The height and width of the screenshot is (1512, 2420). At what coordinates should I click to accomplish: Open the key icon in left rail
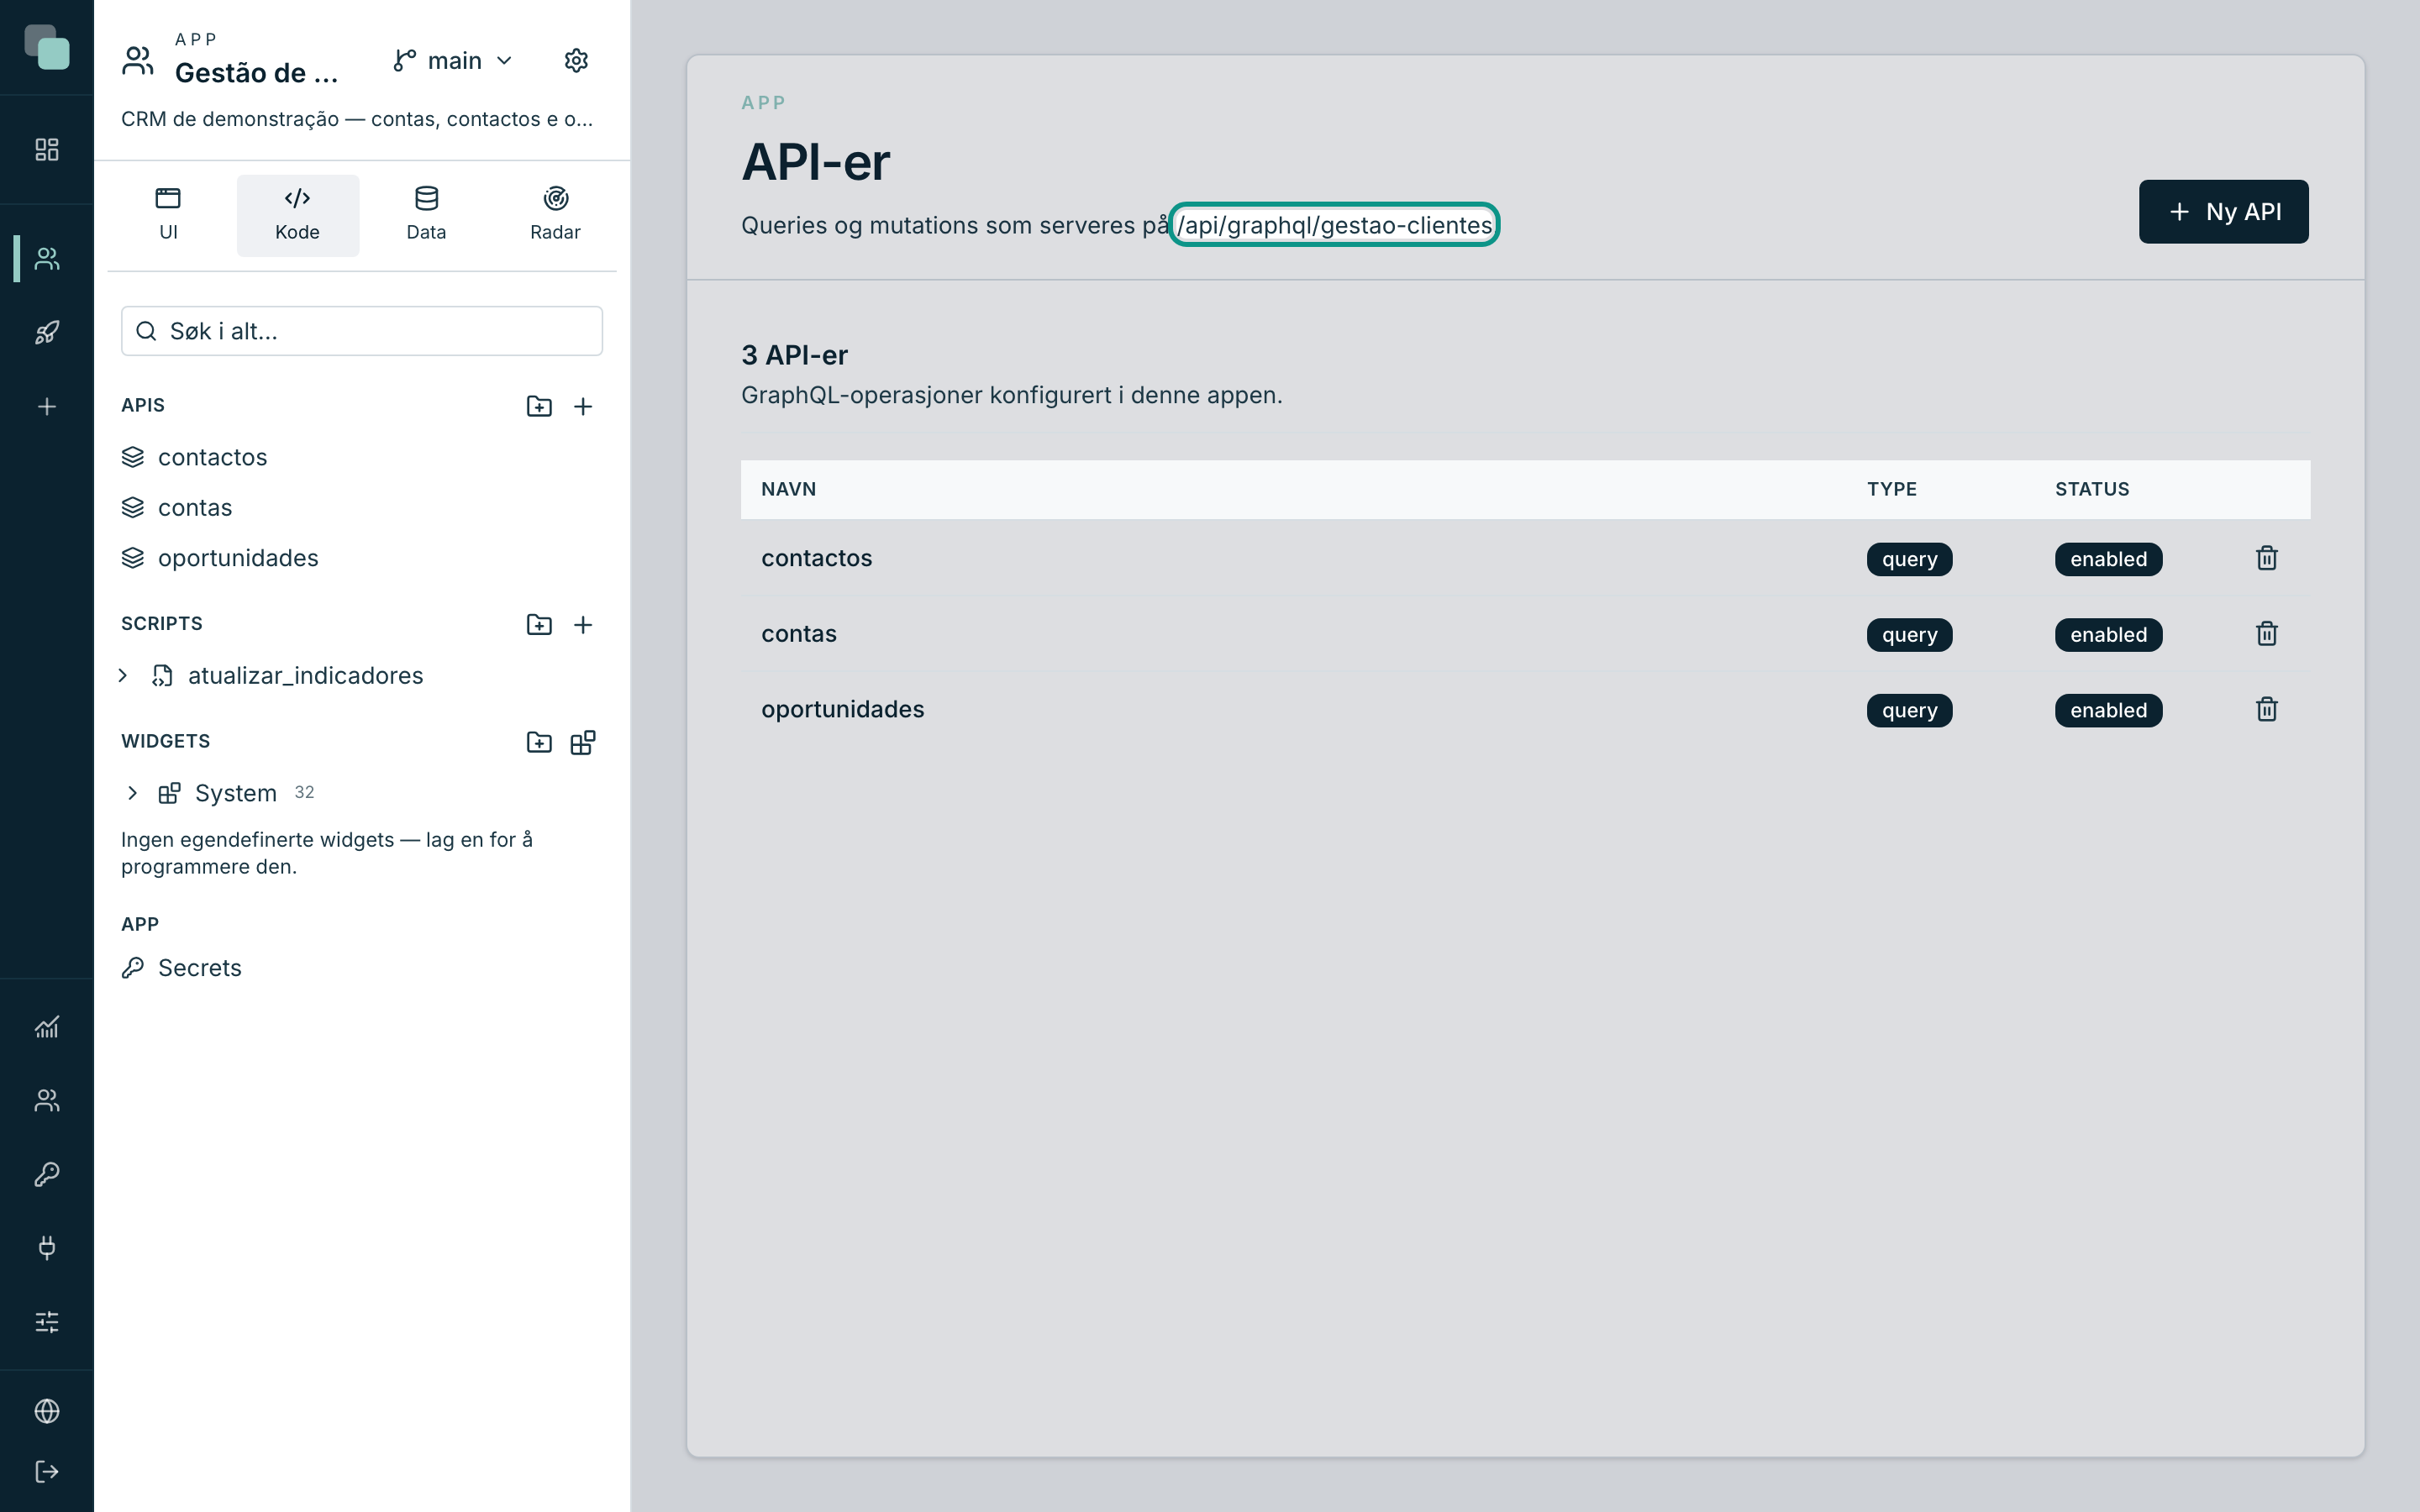coord(47,1174)
